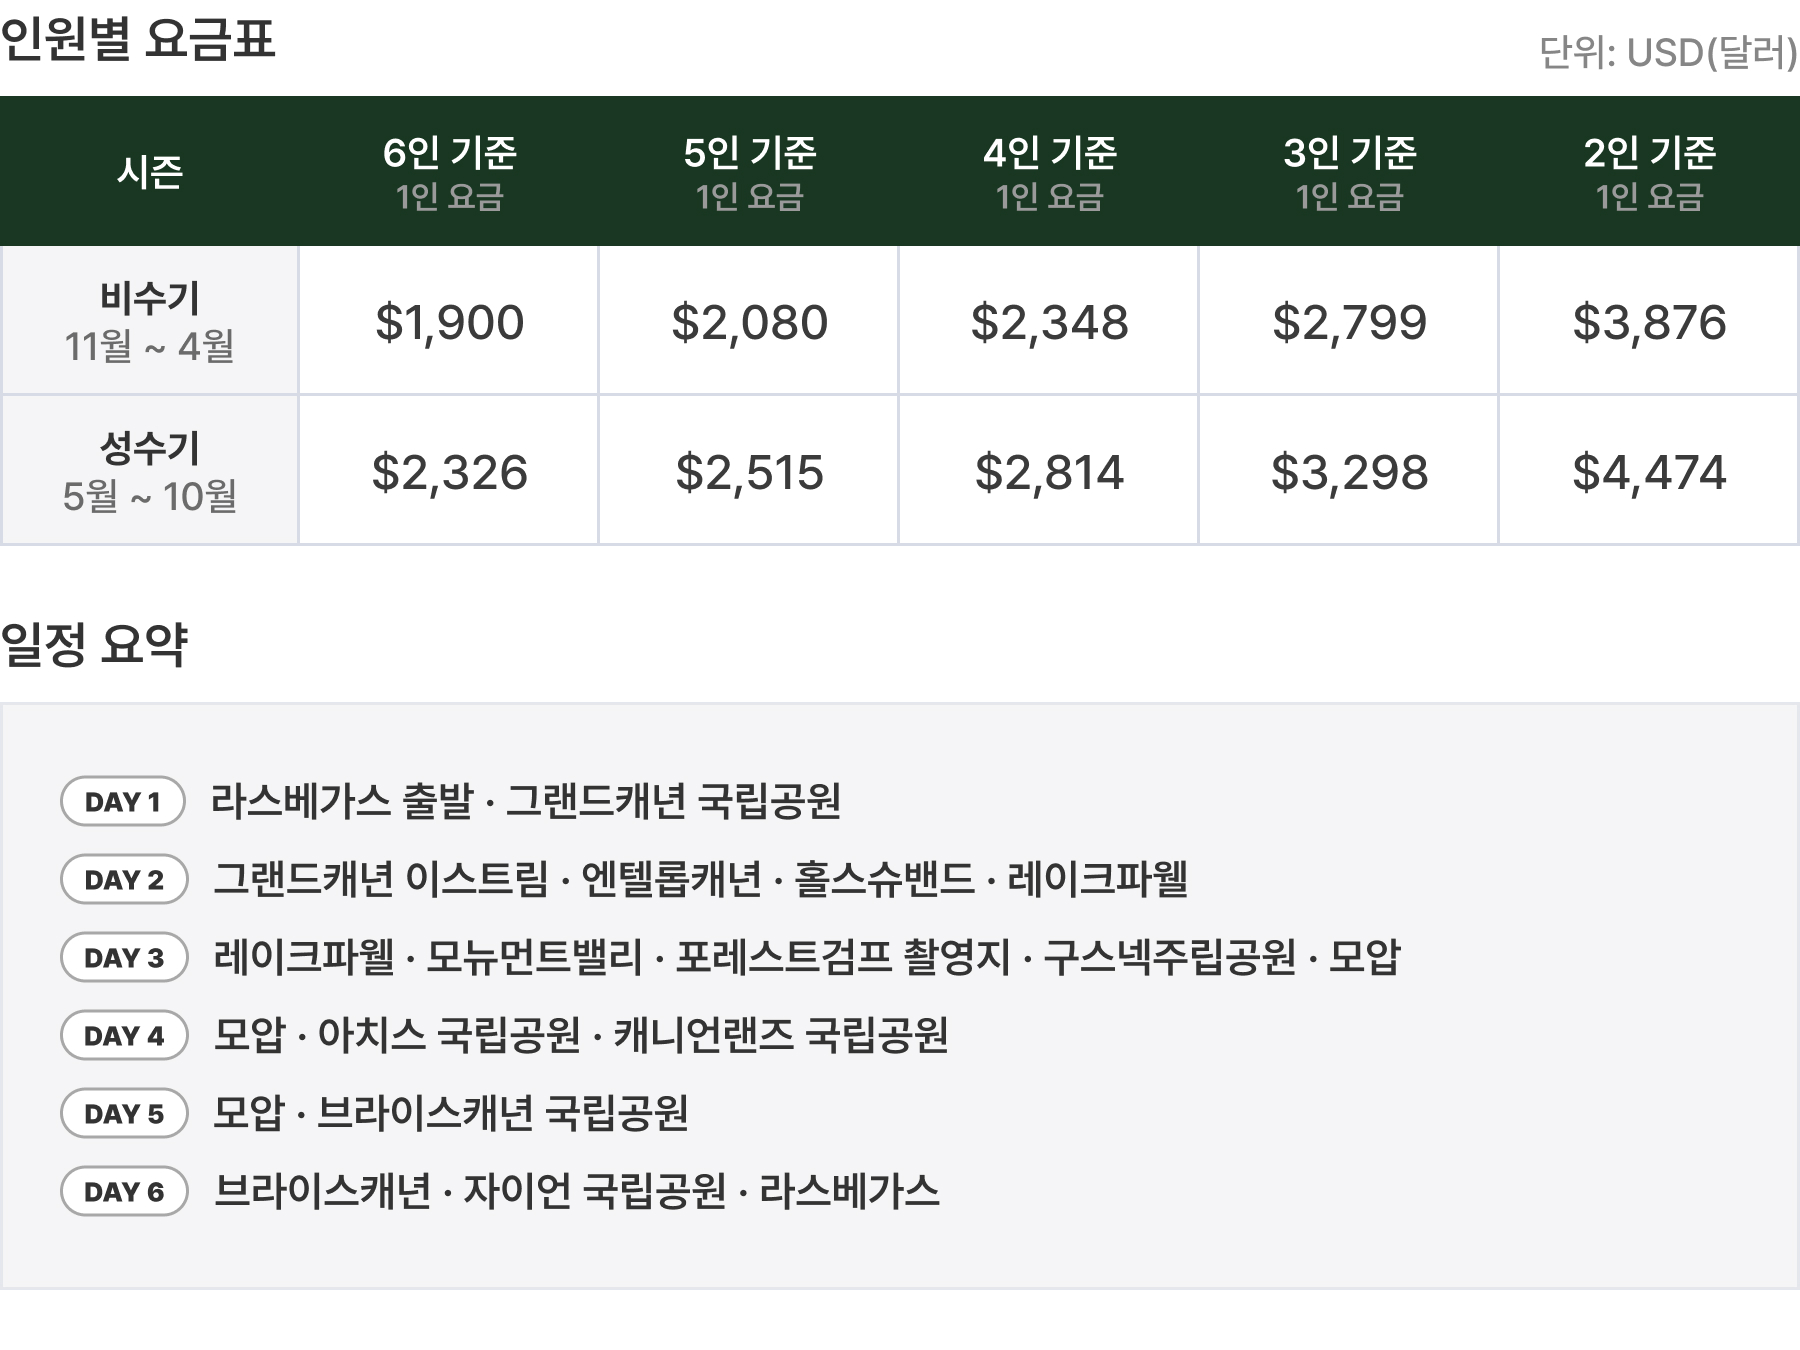Select 라스베가스 출발 · 그랜드캐년 국립공원 text
Screen dimensions: 1800x1350
pyautogui.click(x=526, y=801)
